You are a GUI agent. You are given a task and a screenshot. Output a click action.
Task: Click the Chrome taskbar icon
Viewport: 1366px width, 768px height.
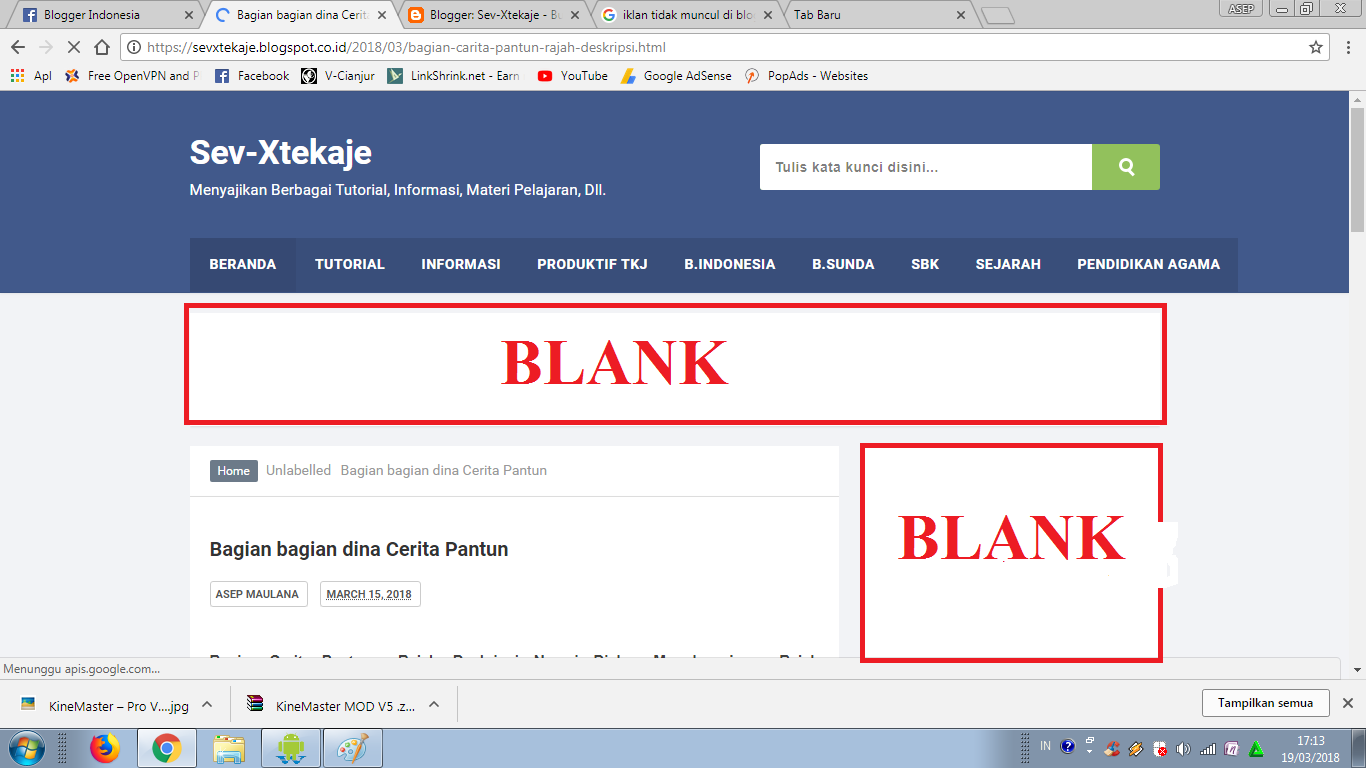[166, 748]
